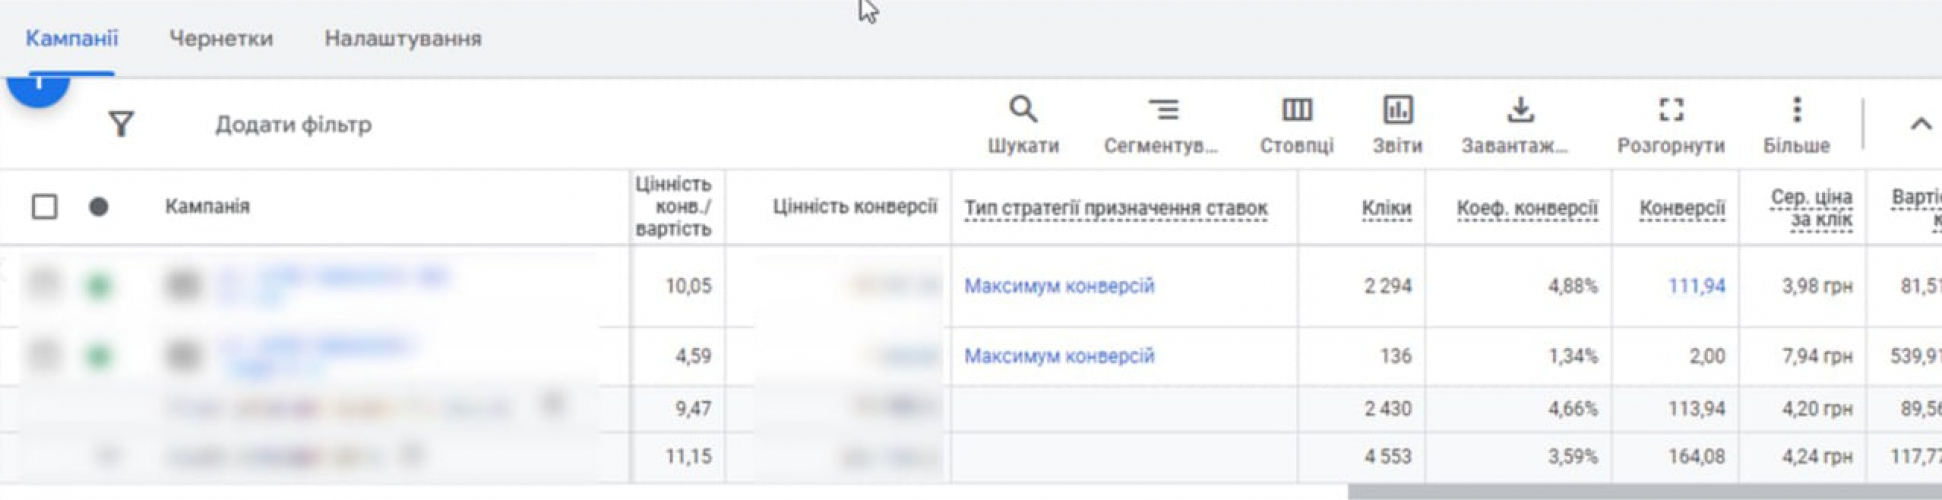The image size is (1942, 500).
Task: Open the Сегментувати options
Action: click(x=1161, y=125)
